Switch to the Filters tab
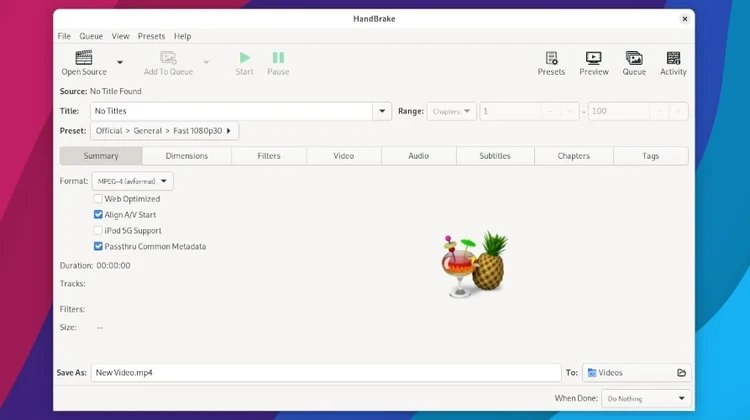The image size is (750, 420). [269, 156]
